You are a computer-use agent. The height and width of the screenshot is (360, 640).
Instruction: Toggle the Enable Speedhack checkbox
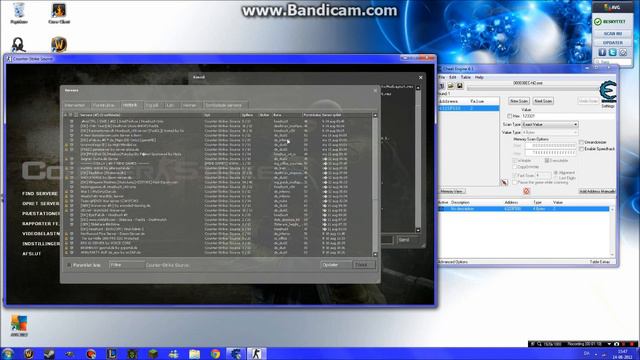tap(581, 149)
